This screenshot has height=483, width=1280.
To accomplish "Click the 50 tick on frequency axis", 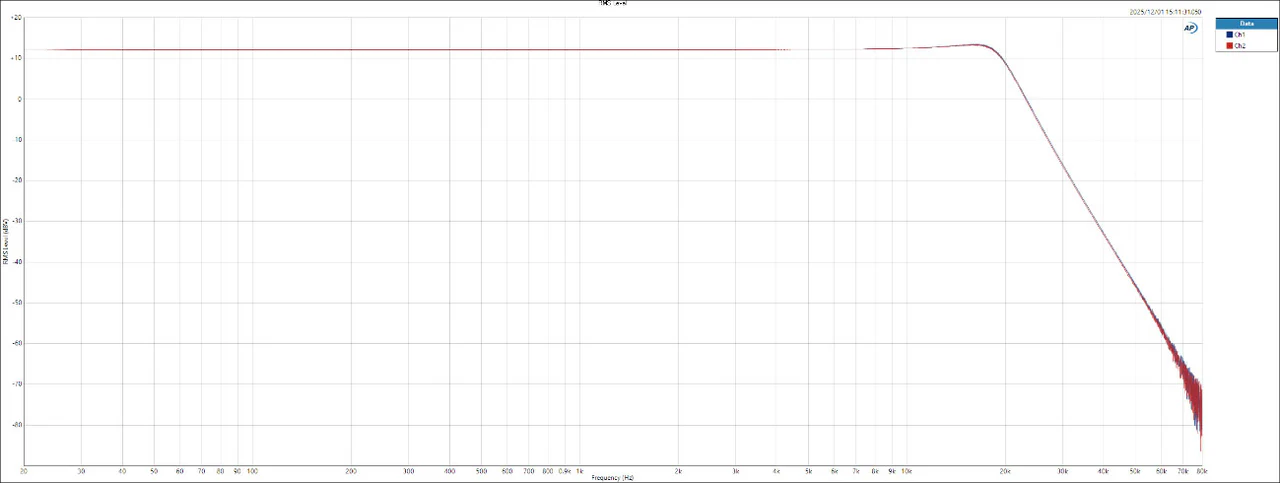I will [x=154, y=470].
